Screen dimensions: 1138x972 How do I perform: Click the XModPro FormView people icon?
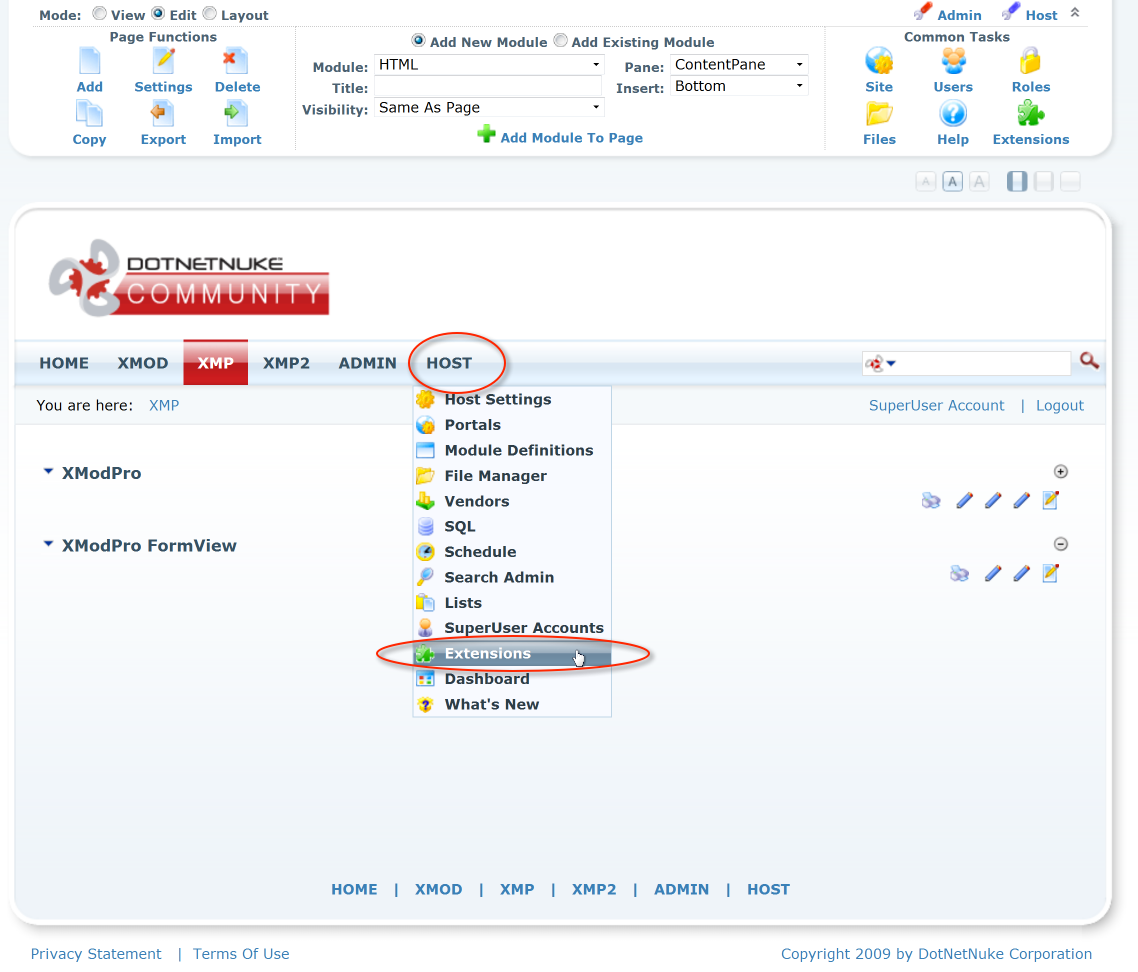959,574
